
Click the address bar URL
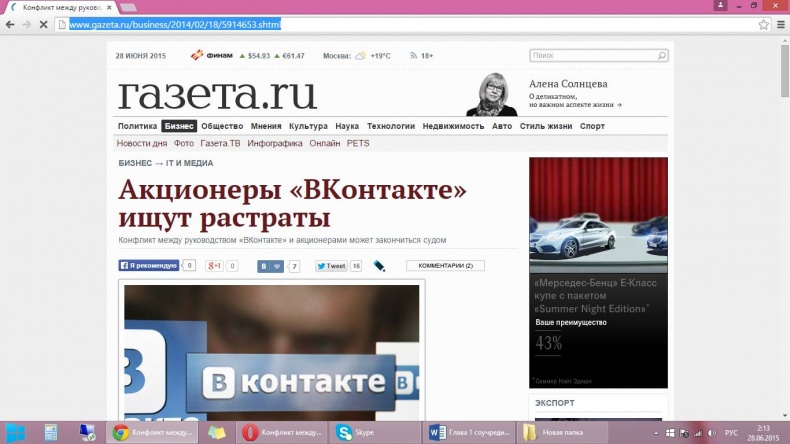pyautogui.click(x=175, y=24)
